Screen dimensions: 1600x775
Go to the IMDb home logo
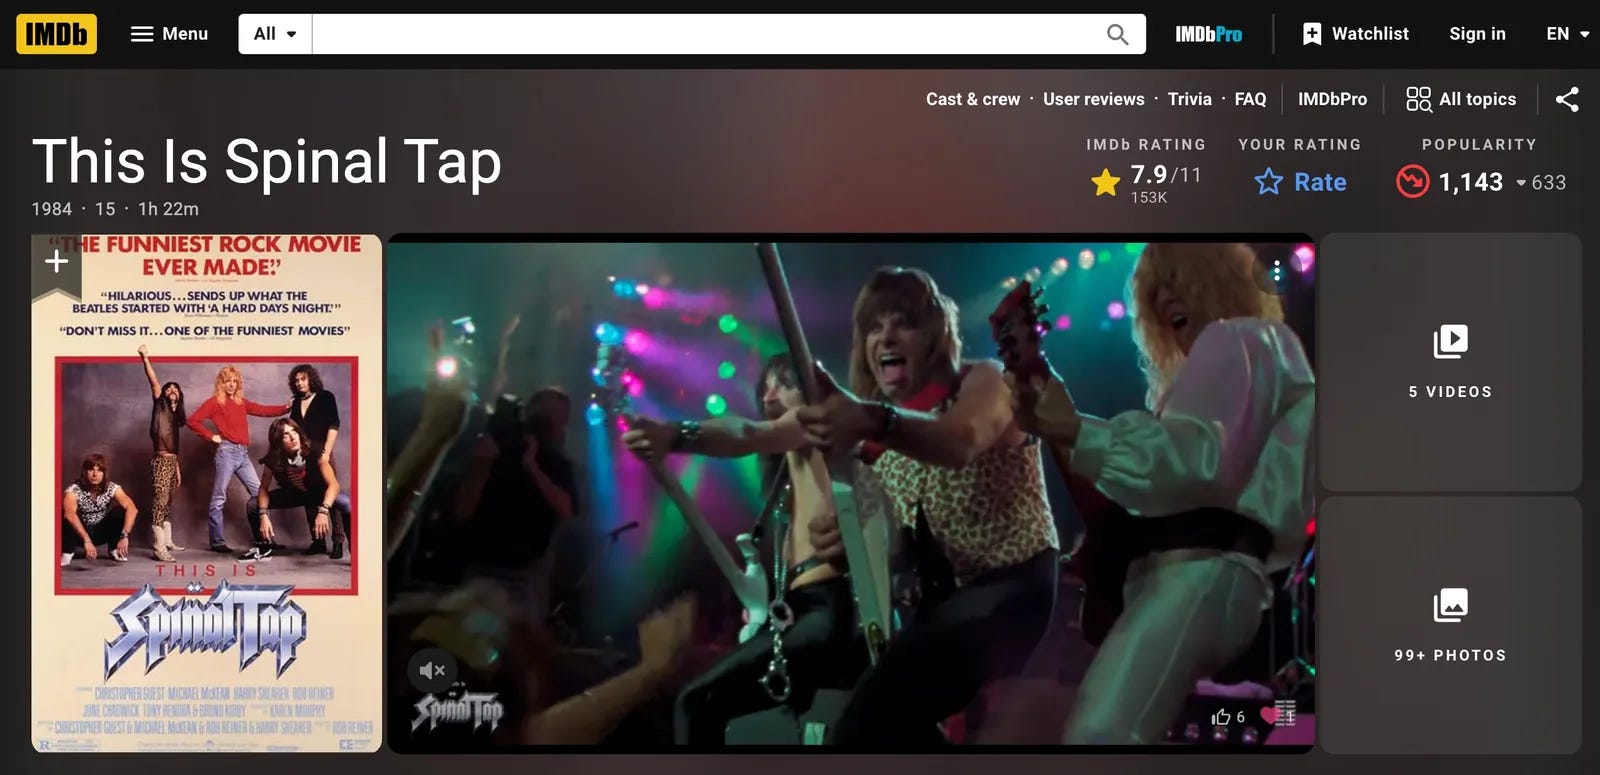coord(56,34)
